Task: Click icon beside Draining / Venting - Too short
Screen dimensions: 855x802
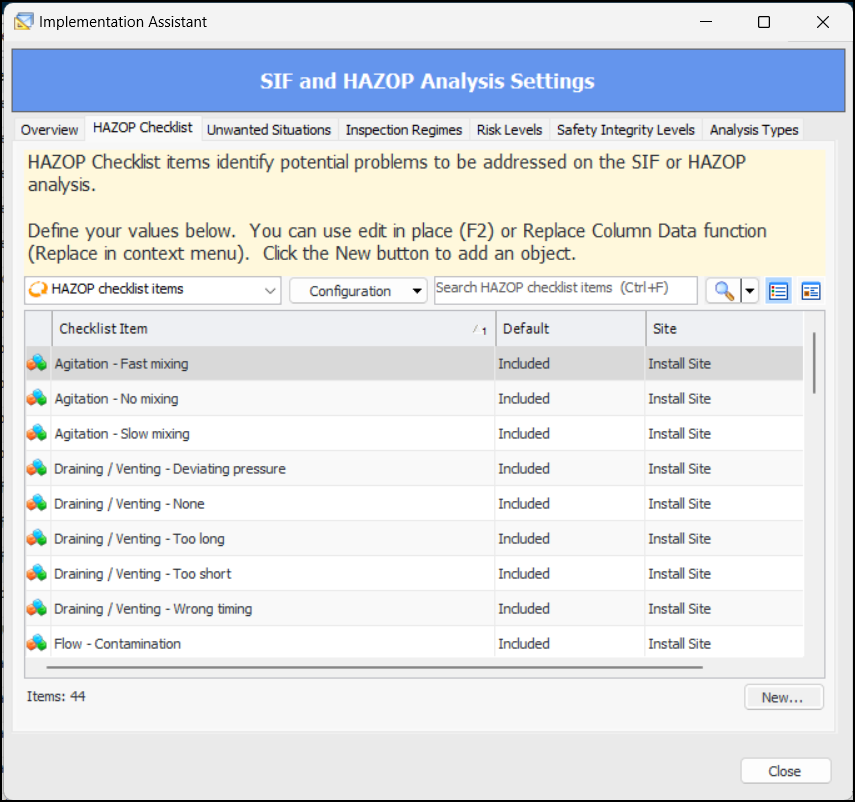Action: click(x=37, y=574)
